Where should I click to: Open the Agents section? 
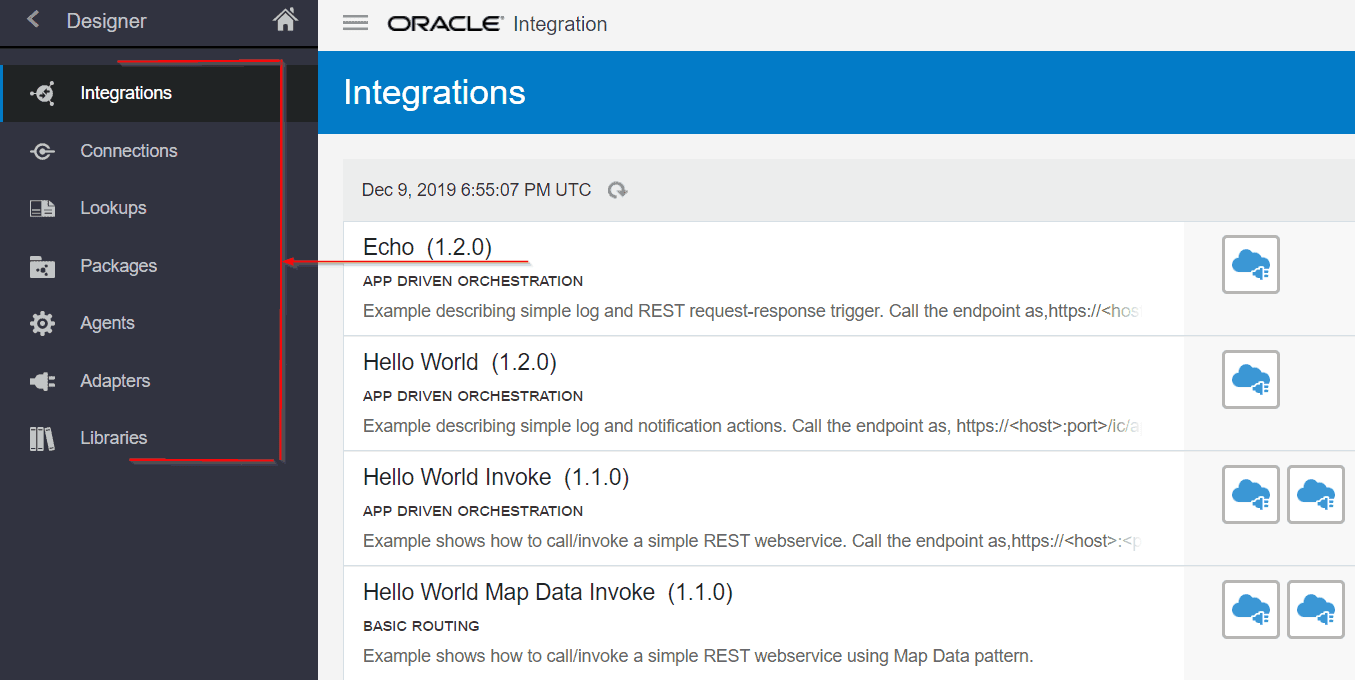tap(107, 323)
